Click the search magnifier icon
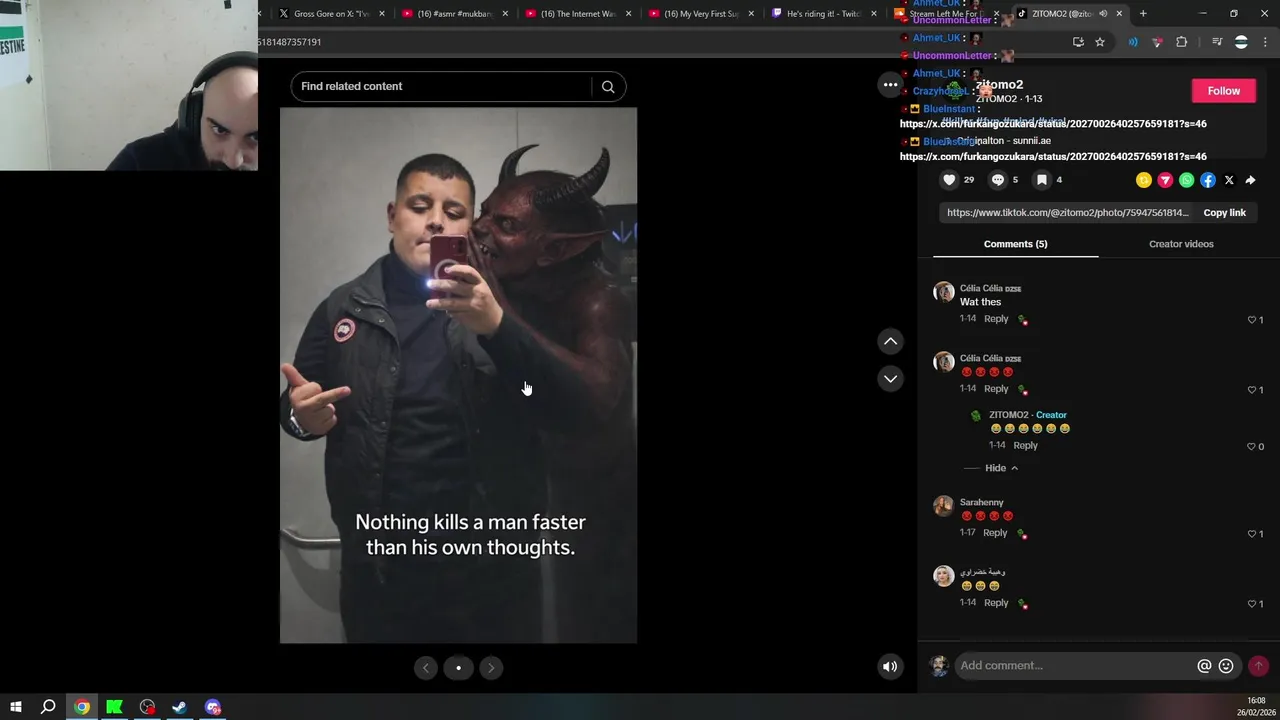 [608, 86]
